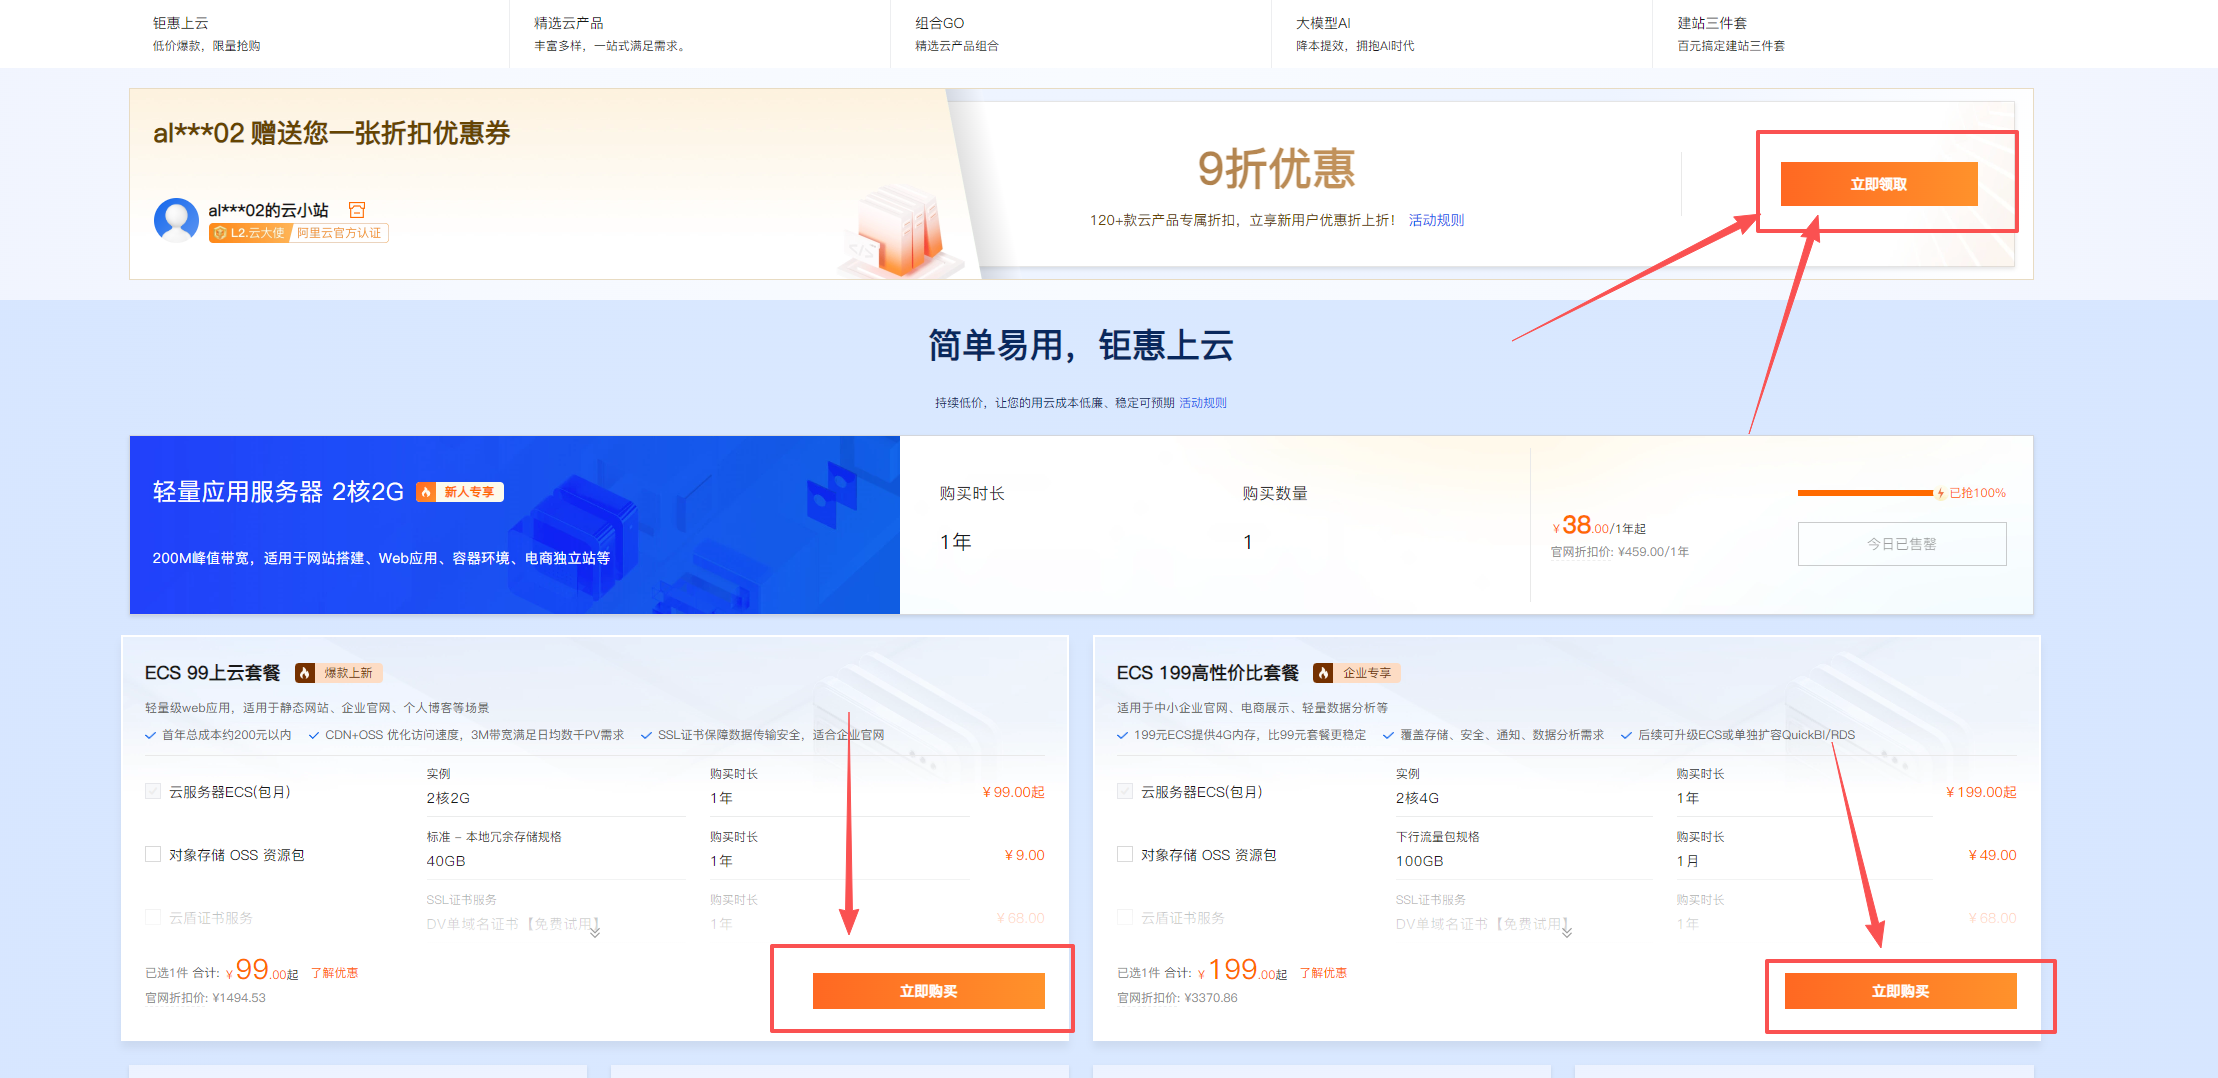Click the disabled 今日已售罄 button
The height and width of the screenshot is (1078, 2218).
1901,544
